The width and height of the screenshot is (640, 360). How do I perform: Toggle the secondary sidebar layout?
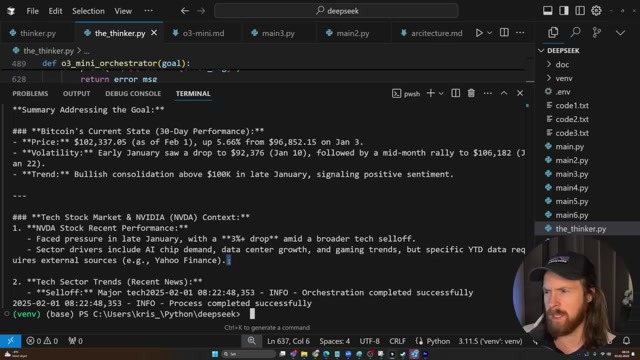580,11
